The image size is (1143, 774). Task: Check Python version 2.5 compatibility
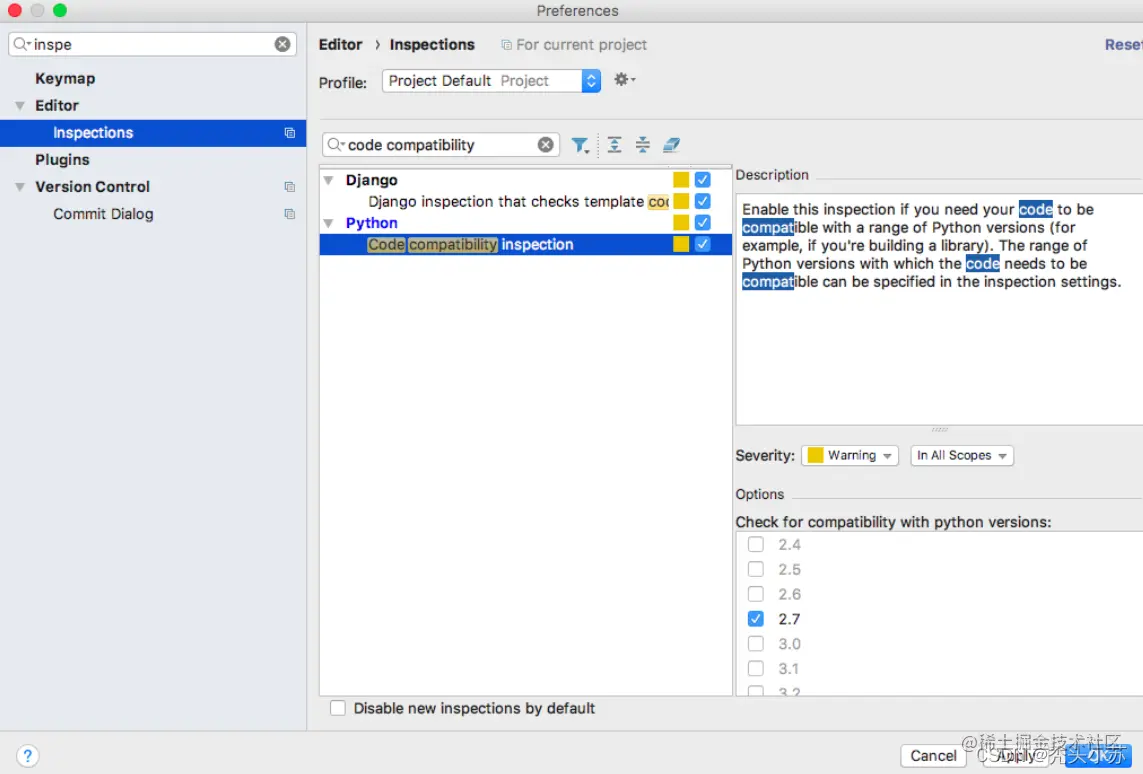click(756, 569)
